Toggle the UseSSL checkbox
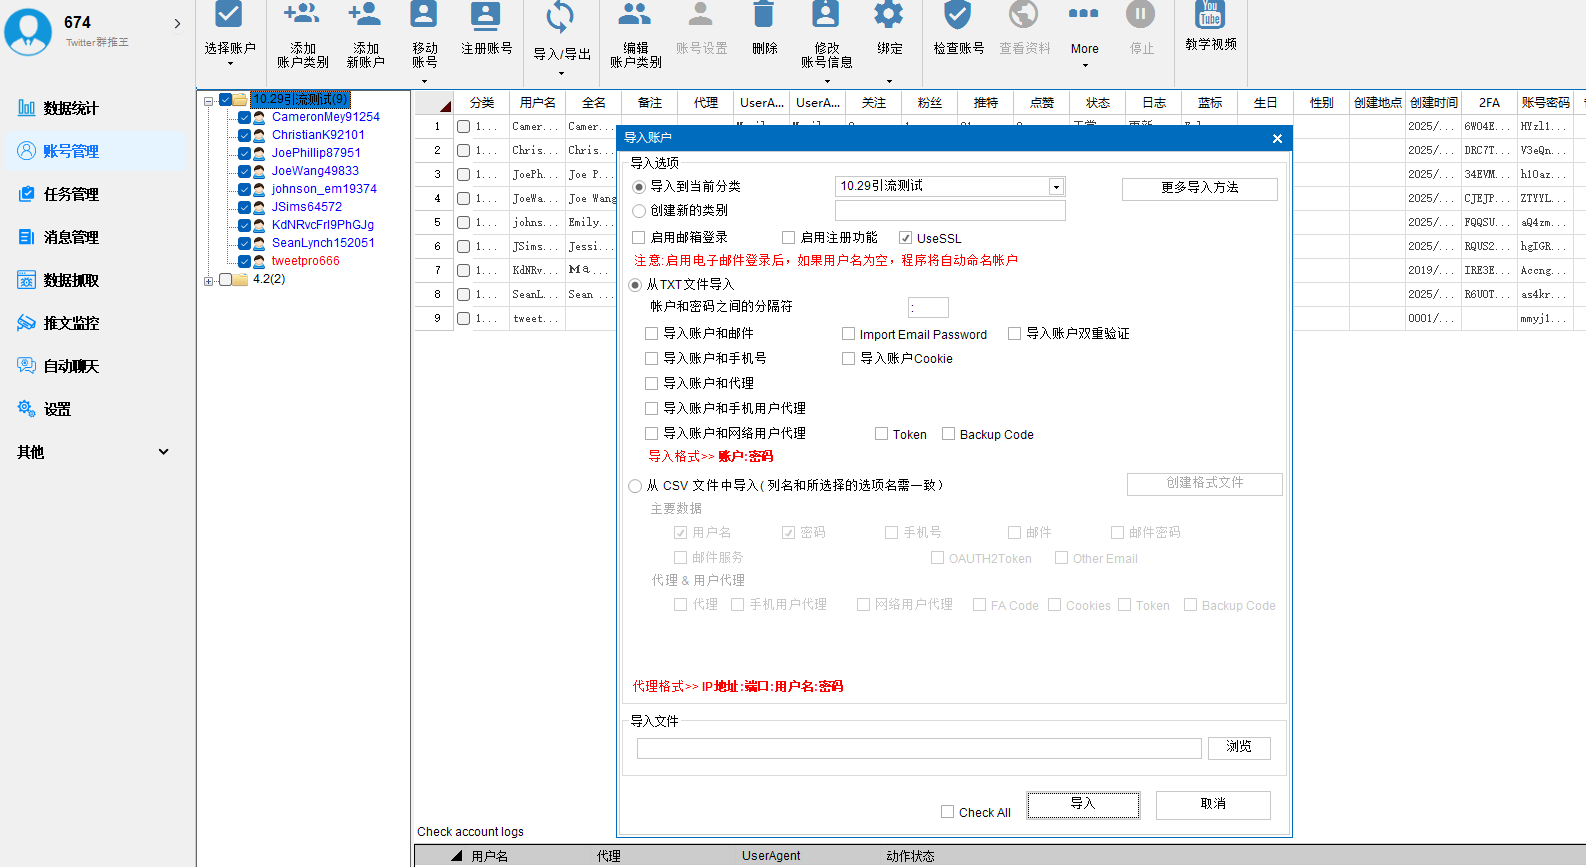Image resolution: width=1586 pixels, height=867 pixels. pyautogui.click(x=905, y=238)
